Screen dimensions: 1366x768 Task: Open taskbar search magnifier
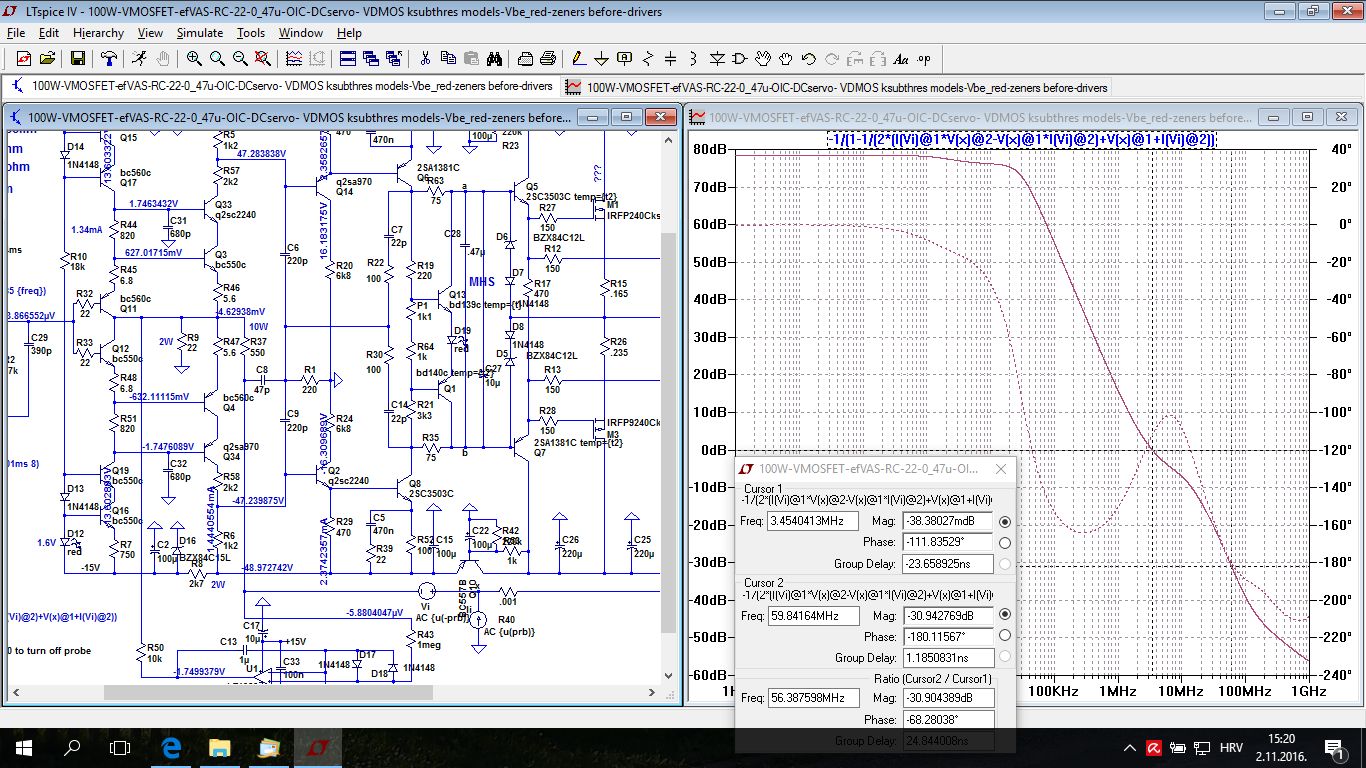tap(72, 747)
